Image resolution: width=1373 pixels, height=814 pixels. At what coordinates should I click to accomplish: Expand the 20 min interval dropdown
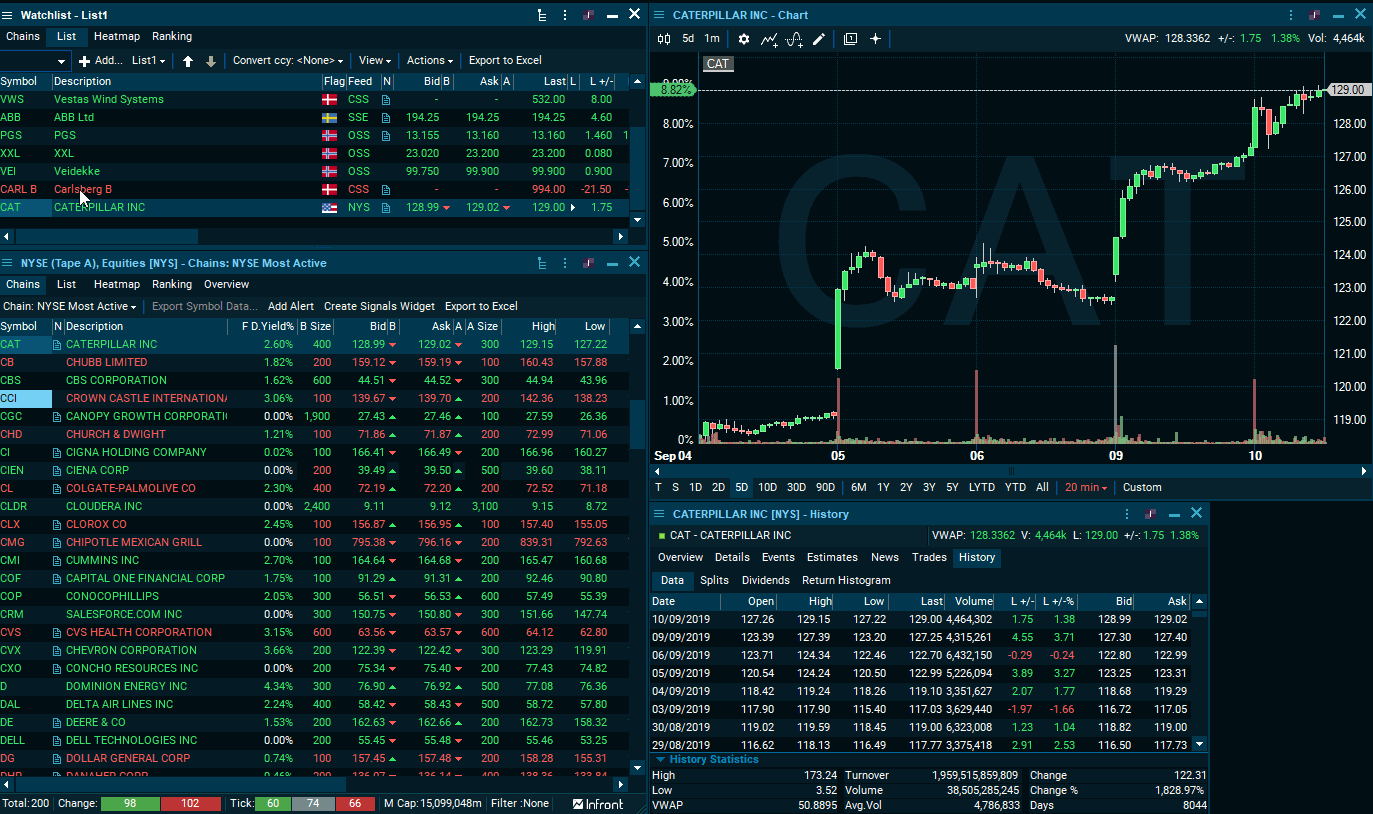1085,488
